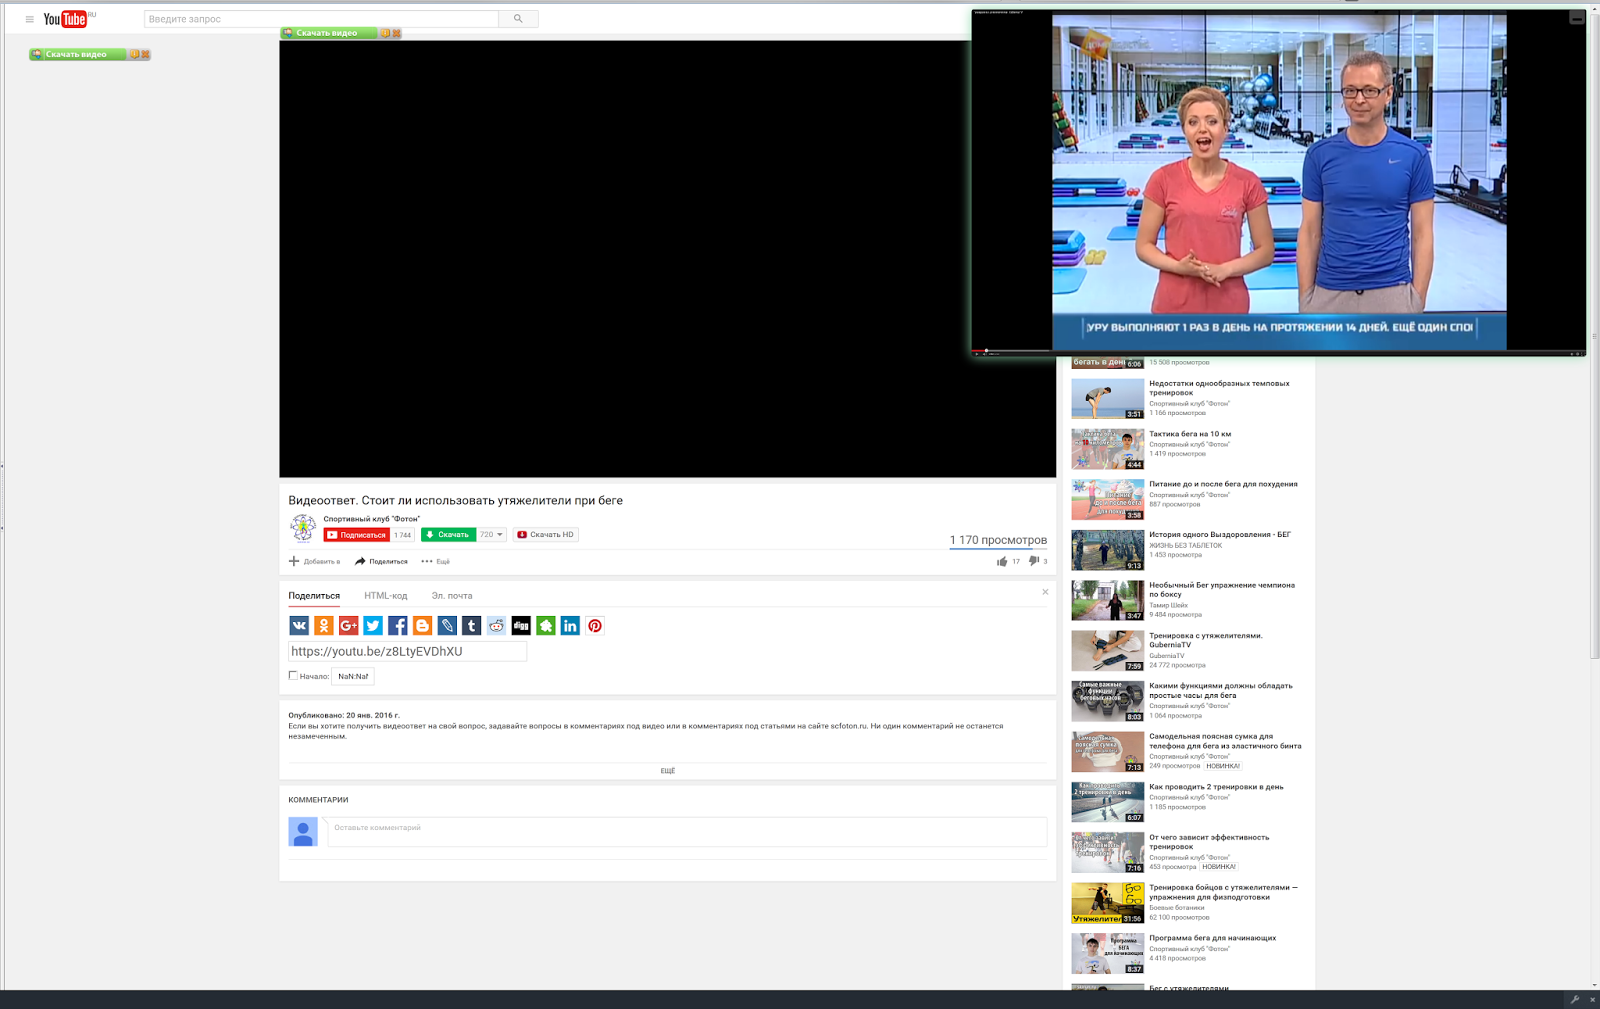Like the video with thumbs up
This screenshot has height=1009, width=1600.
(1002, 561)
